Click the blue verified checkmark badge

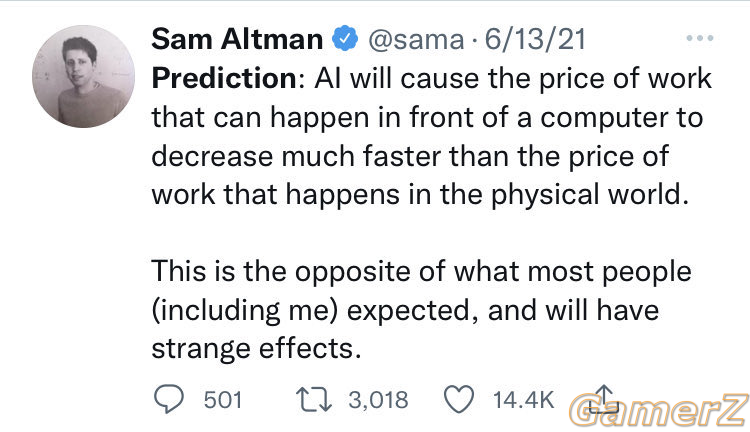345,39
